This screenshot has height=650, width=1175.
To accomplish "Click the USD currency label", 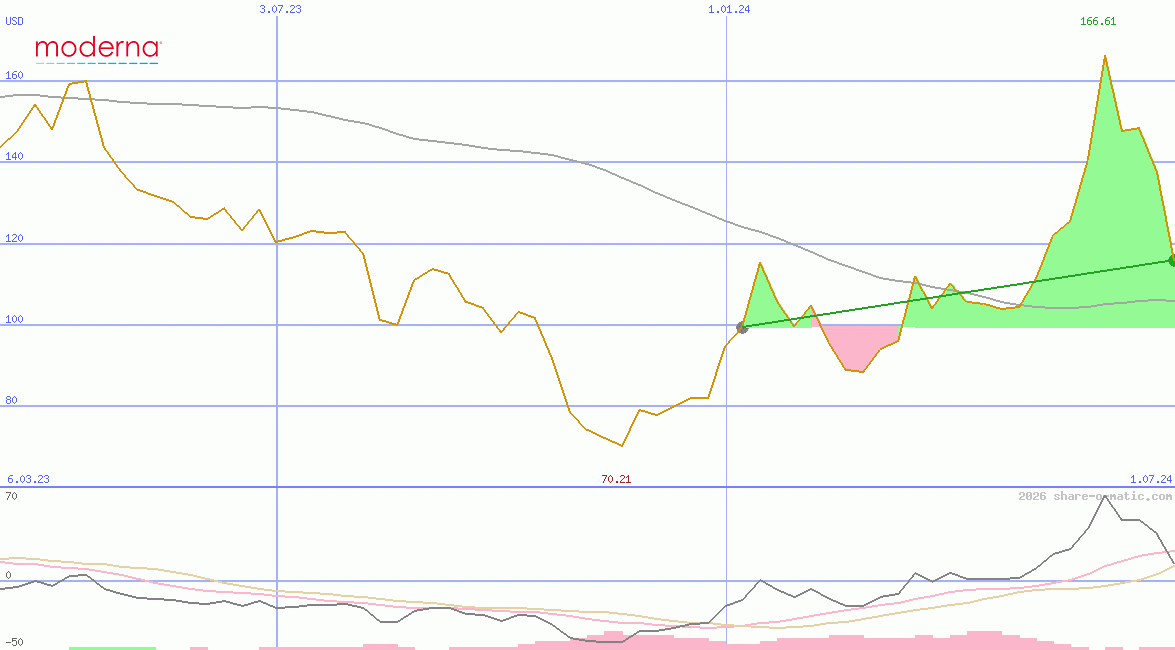I will (x=15, y=20).
